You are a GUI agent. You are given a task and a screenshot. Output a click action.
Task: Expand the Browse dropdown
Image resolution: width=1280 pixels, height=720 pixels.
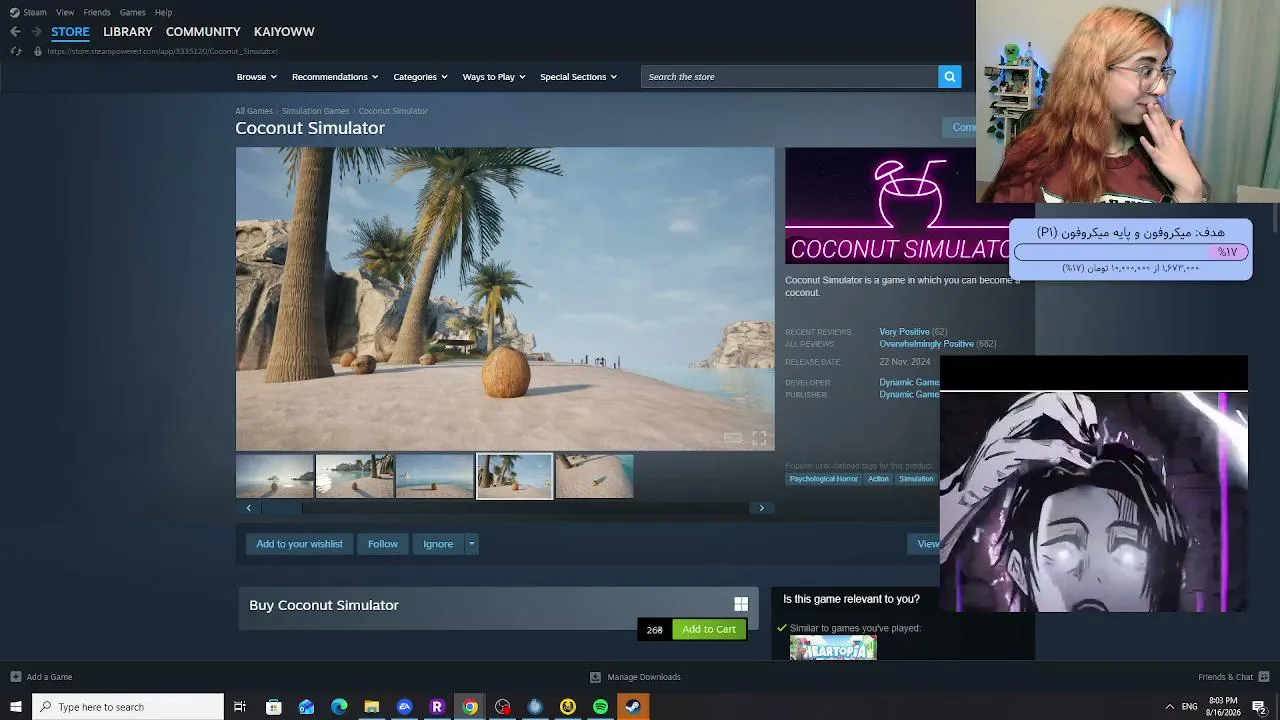256,77
